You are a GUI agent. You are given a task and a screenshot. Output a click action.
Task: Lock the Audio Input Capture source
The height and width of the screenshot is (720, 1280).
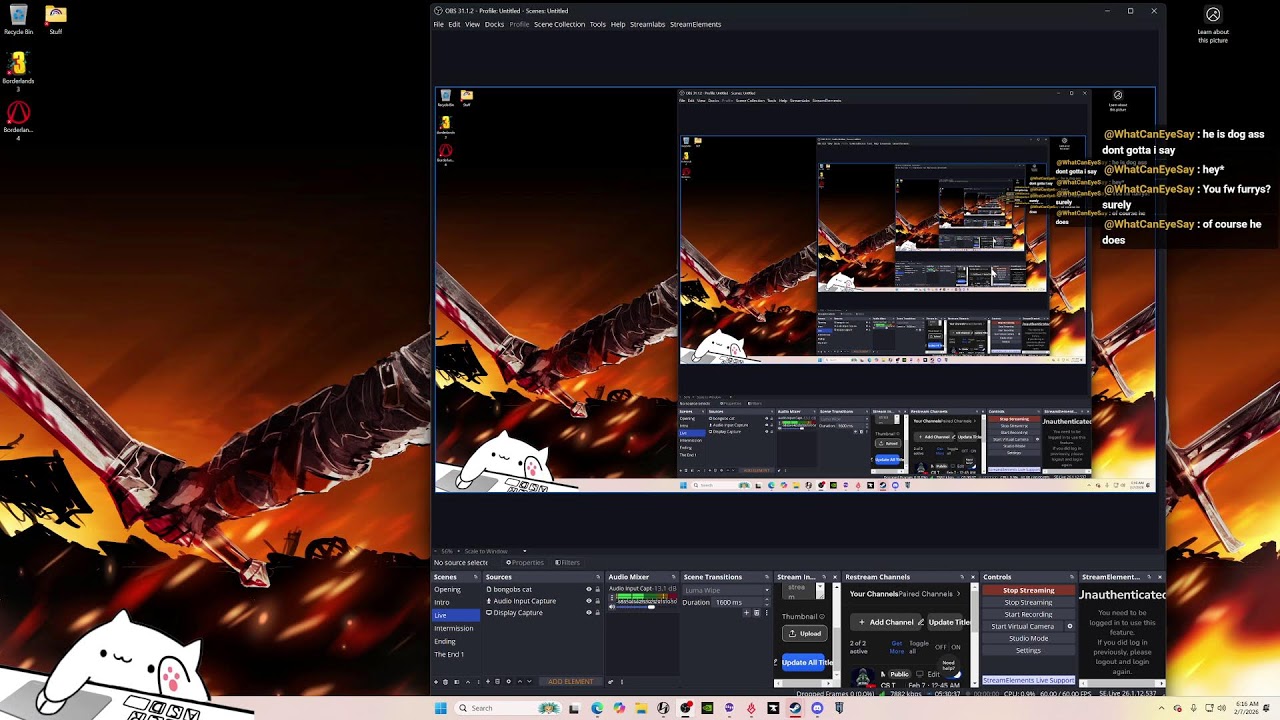point(598,601)
